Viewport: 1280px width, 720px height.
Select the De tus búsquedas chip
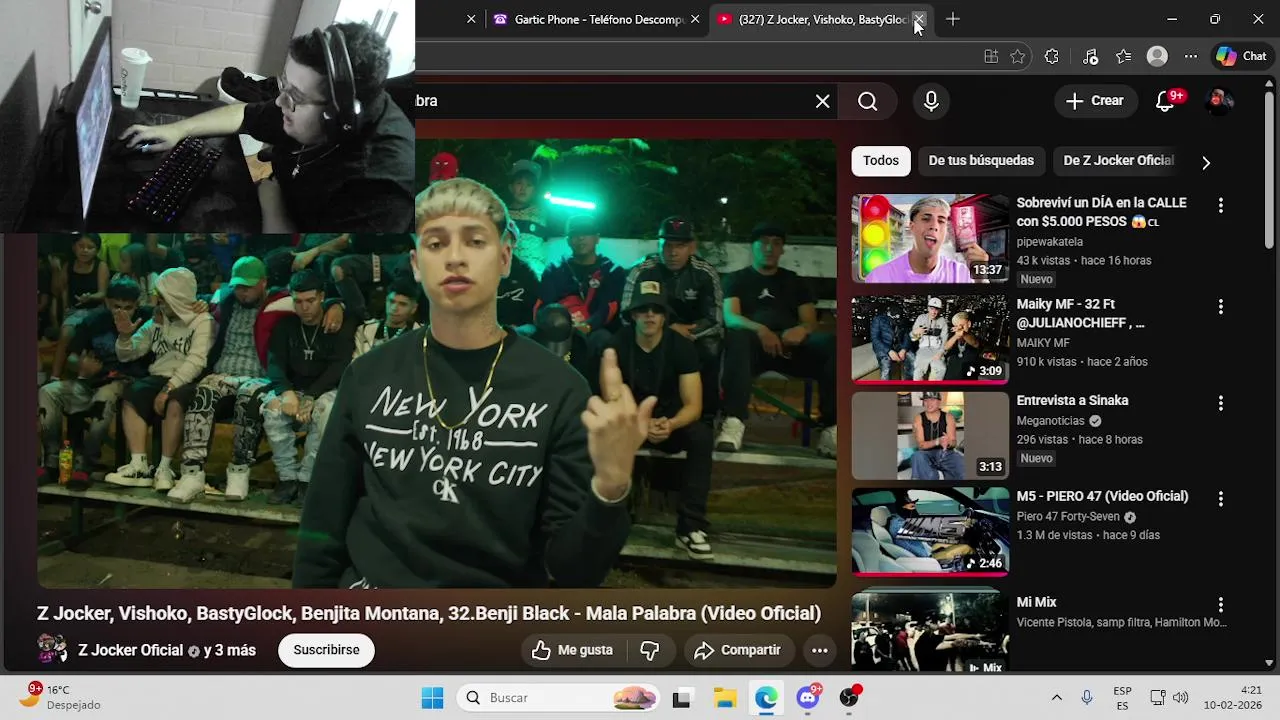(981, 161)
